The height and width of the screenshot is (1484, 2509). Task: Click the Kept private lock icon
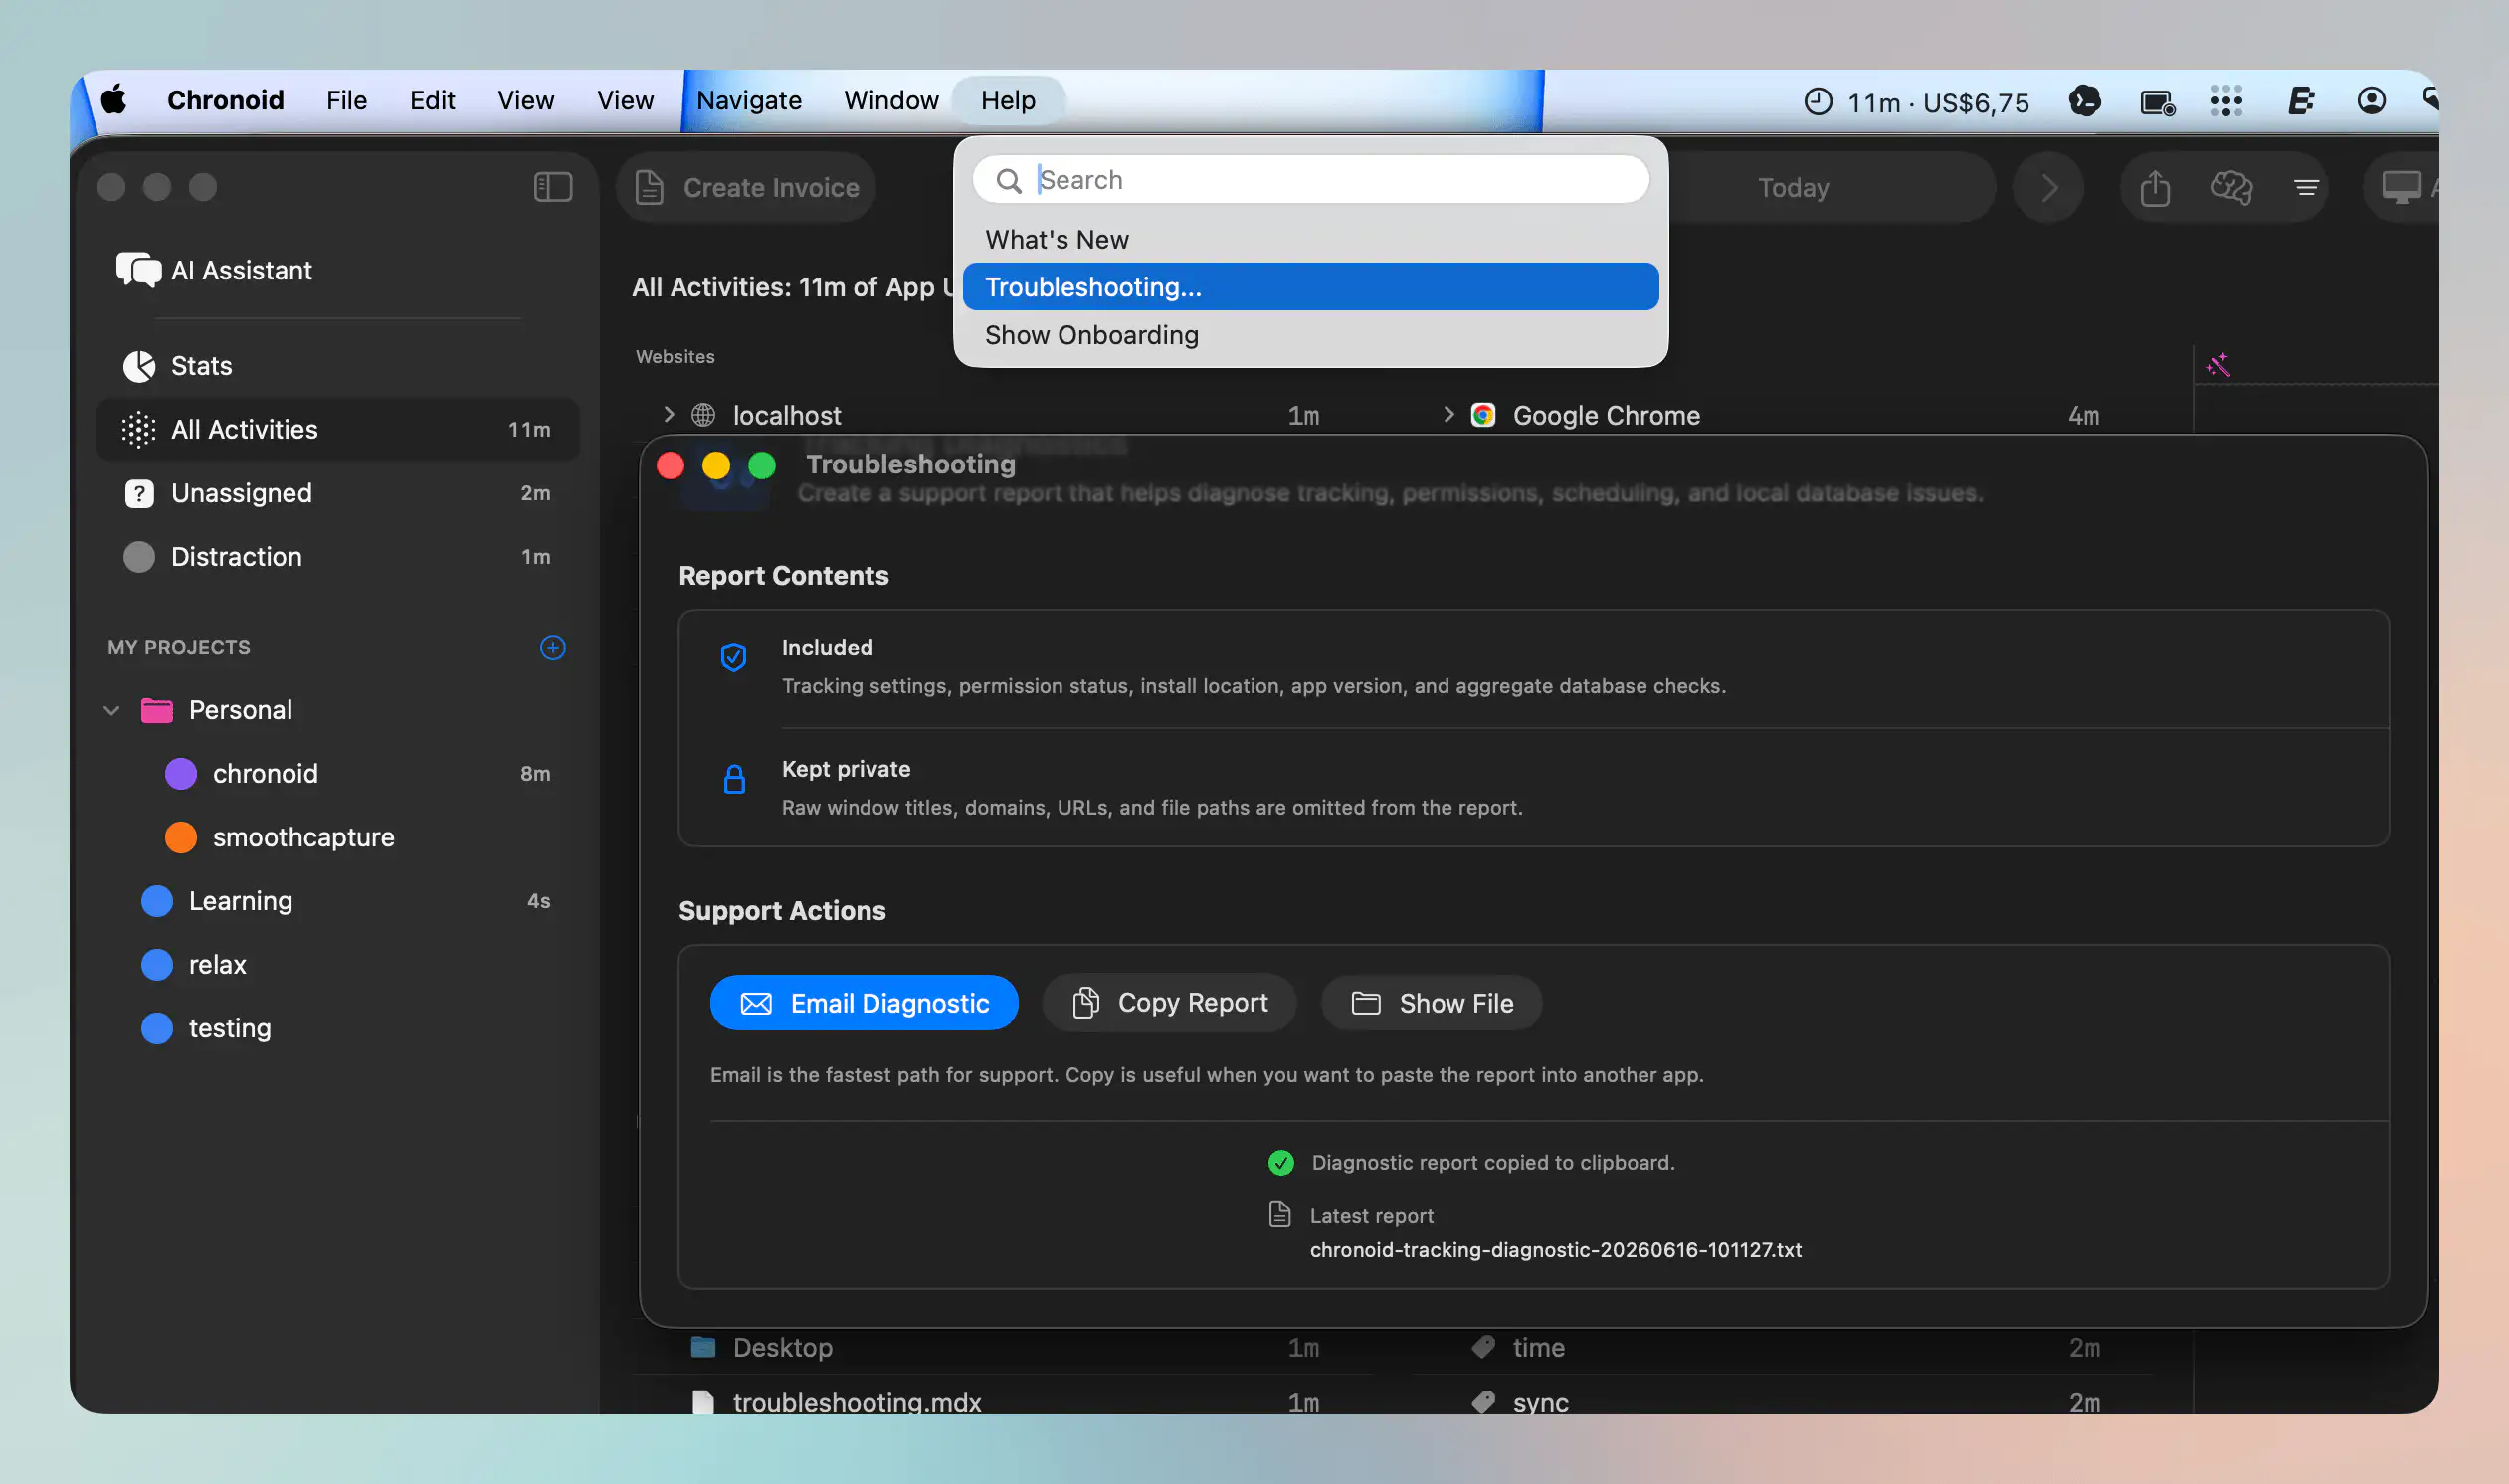[x=734, y=779]
